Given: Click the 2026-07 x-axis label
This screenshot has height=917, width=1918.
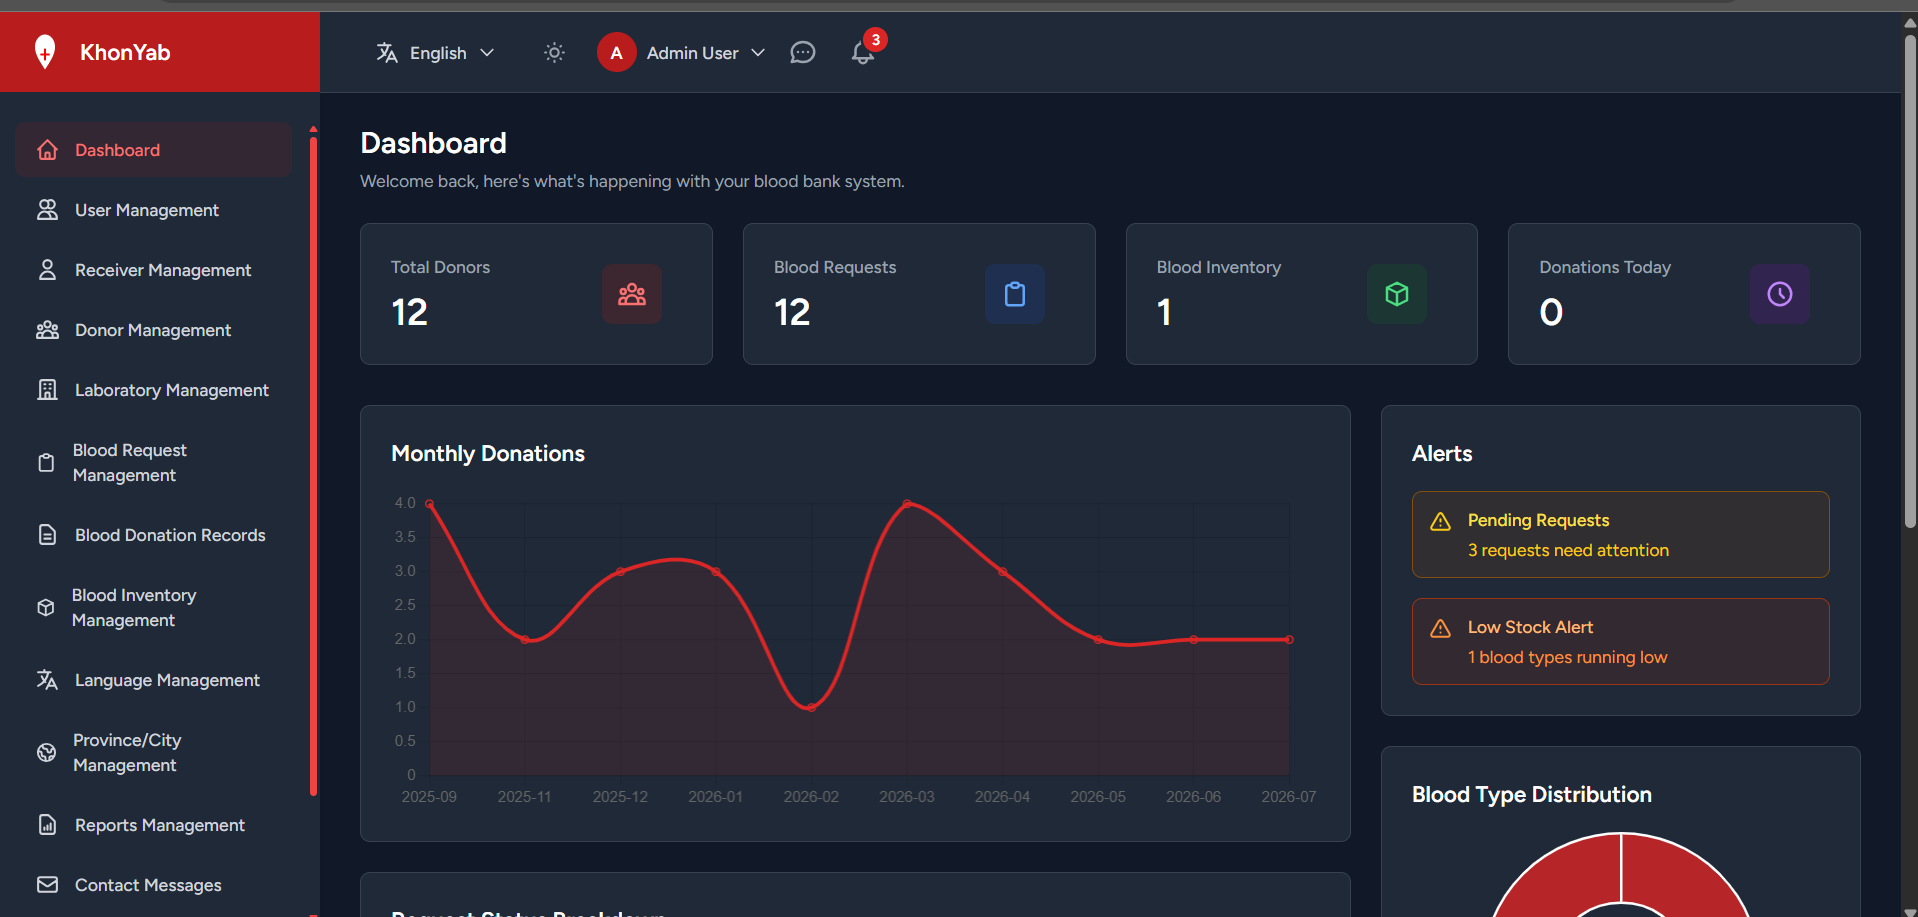Looking at the screenshot, I should coord(1288,797).
